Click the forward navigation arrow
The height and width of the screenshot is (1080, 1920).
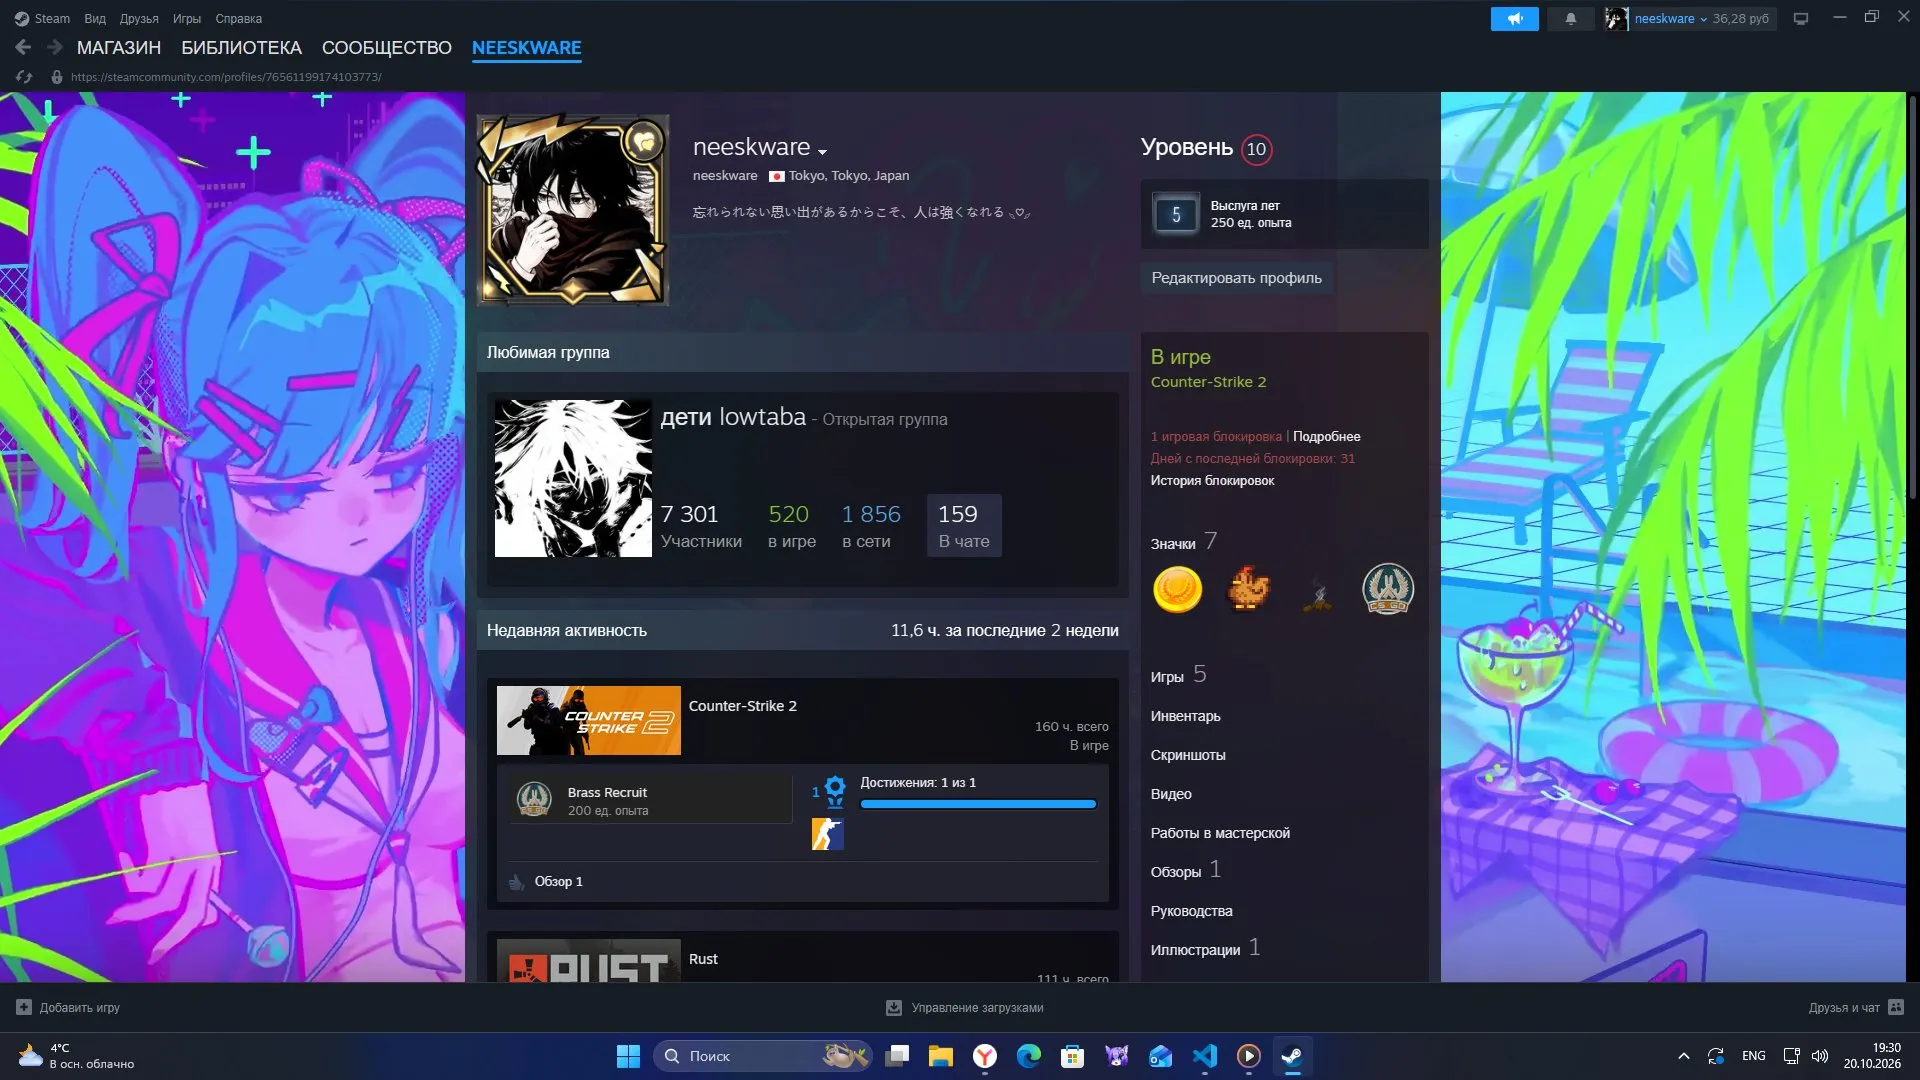[x=55, y=47]
